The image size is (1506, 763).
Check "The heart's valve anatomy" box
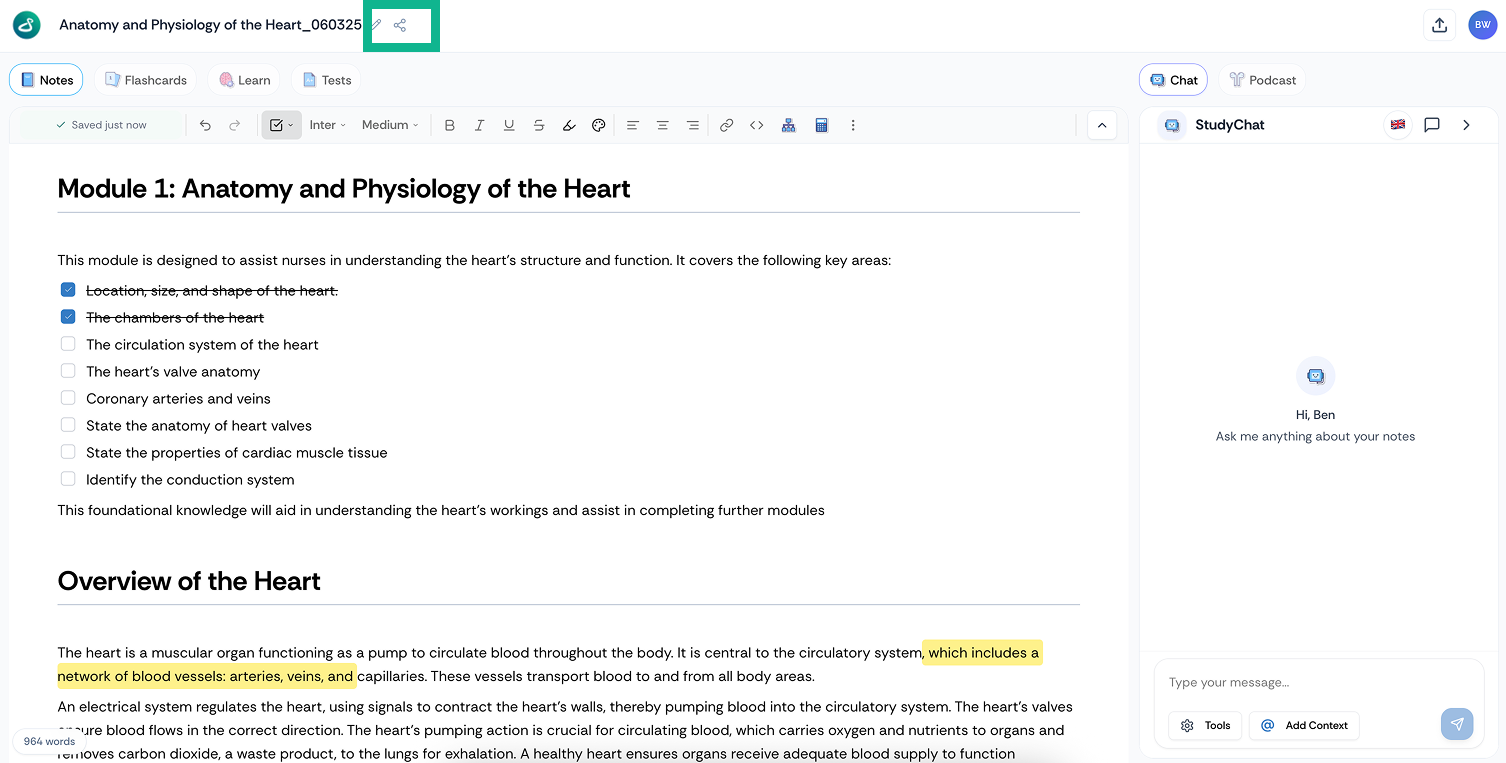click(68, 371)
